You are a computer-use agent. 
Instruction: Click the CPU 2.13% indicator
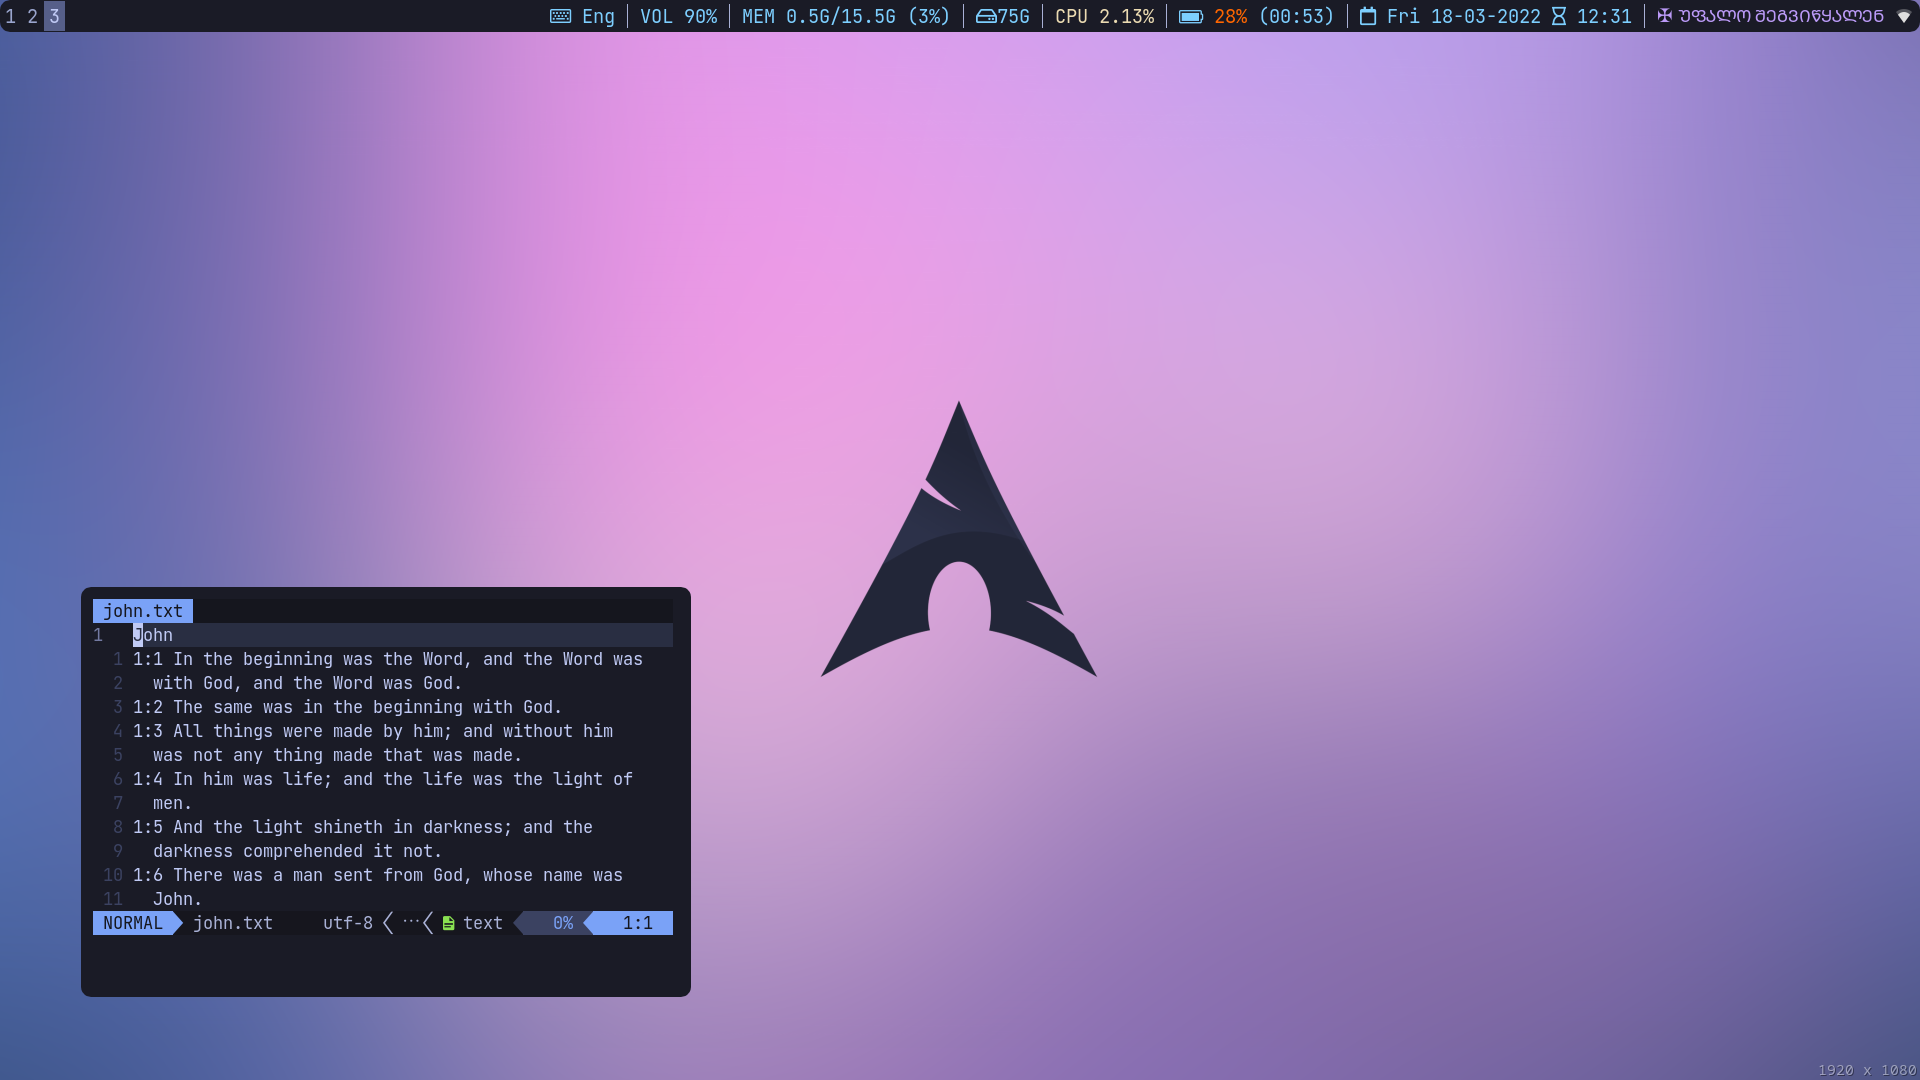[1104, 16]
